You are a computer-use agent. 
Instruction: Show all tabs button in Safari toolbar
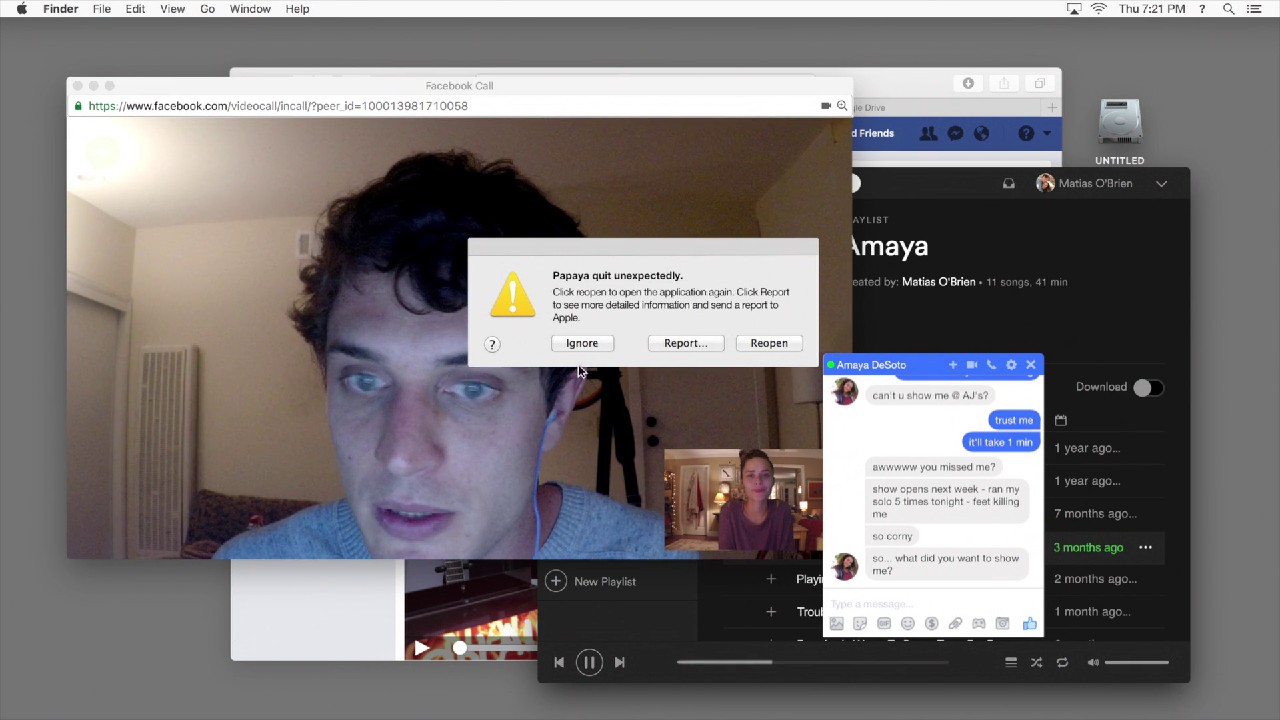(x=1040, y=84)
